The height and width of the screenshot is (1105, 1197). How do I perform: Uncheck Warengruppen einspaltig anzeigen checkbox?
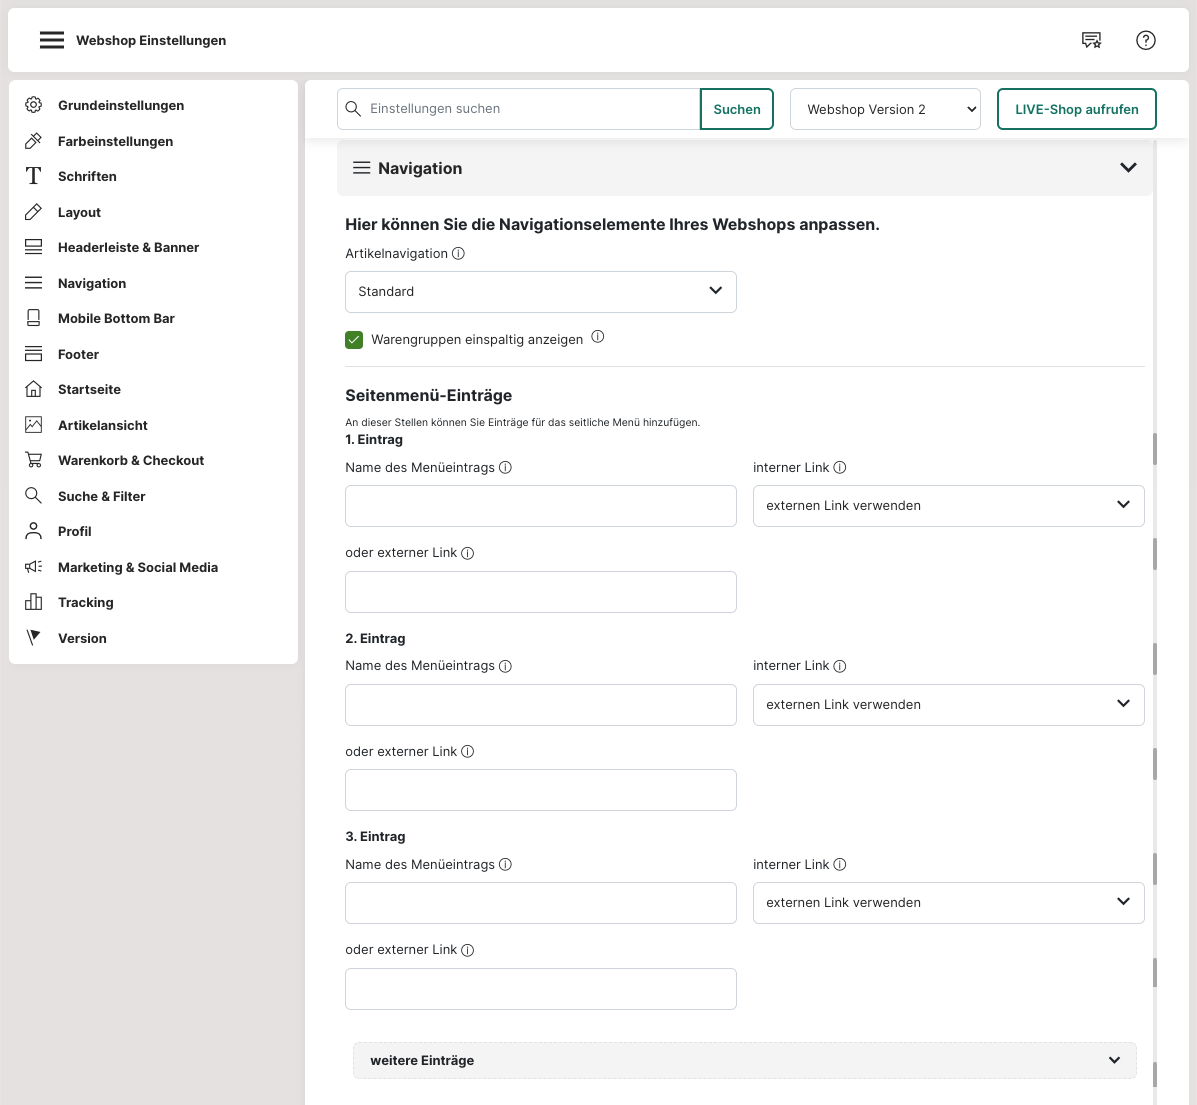coord(354,340)
